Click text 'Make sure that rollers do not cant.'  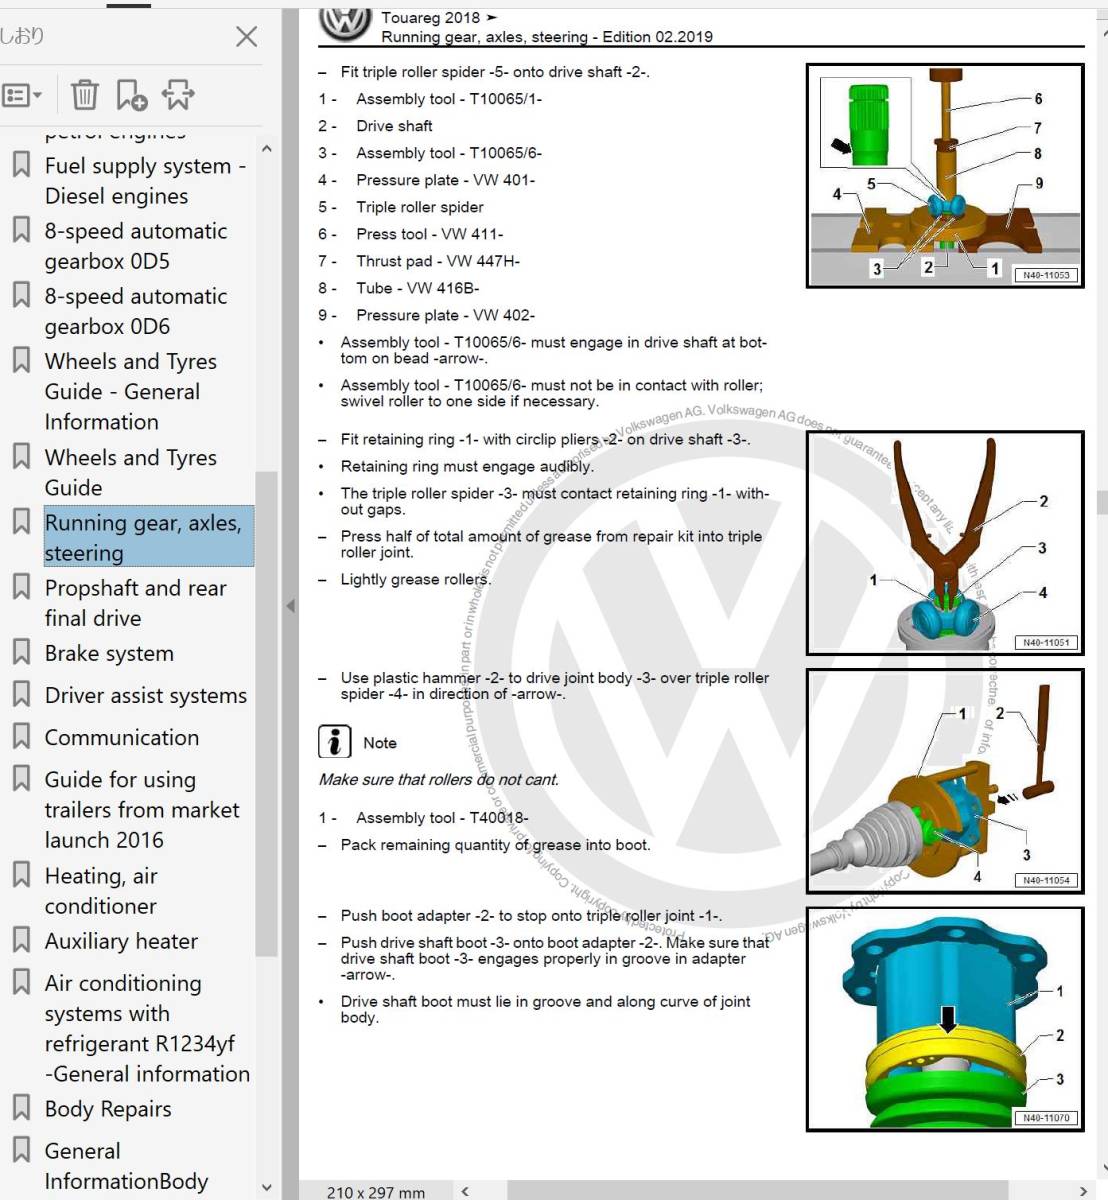439,780
